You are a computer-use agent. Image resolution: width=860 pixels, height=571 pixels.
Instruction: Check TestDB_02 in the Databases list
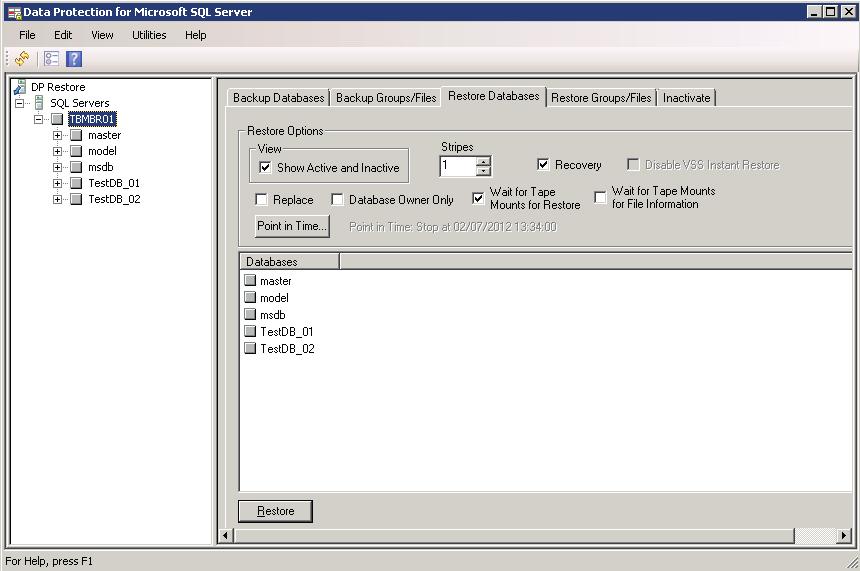tap(250, 348)
